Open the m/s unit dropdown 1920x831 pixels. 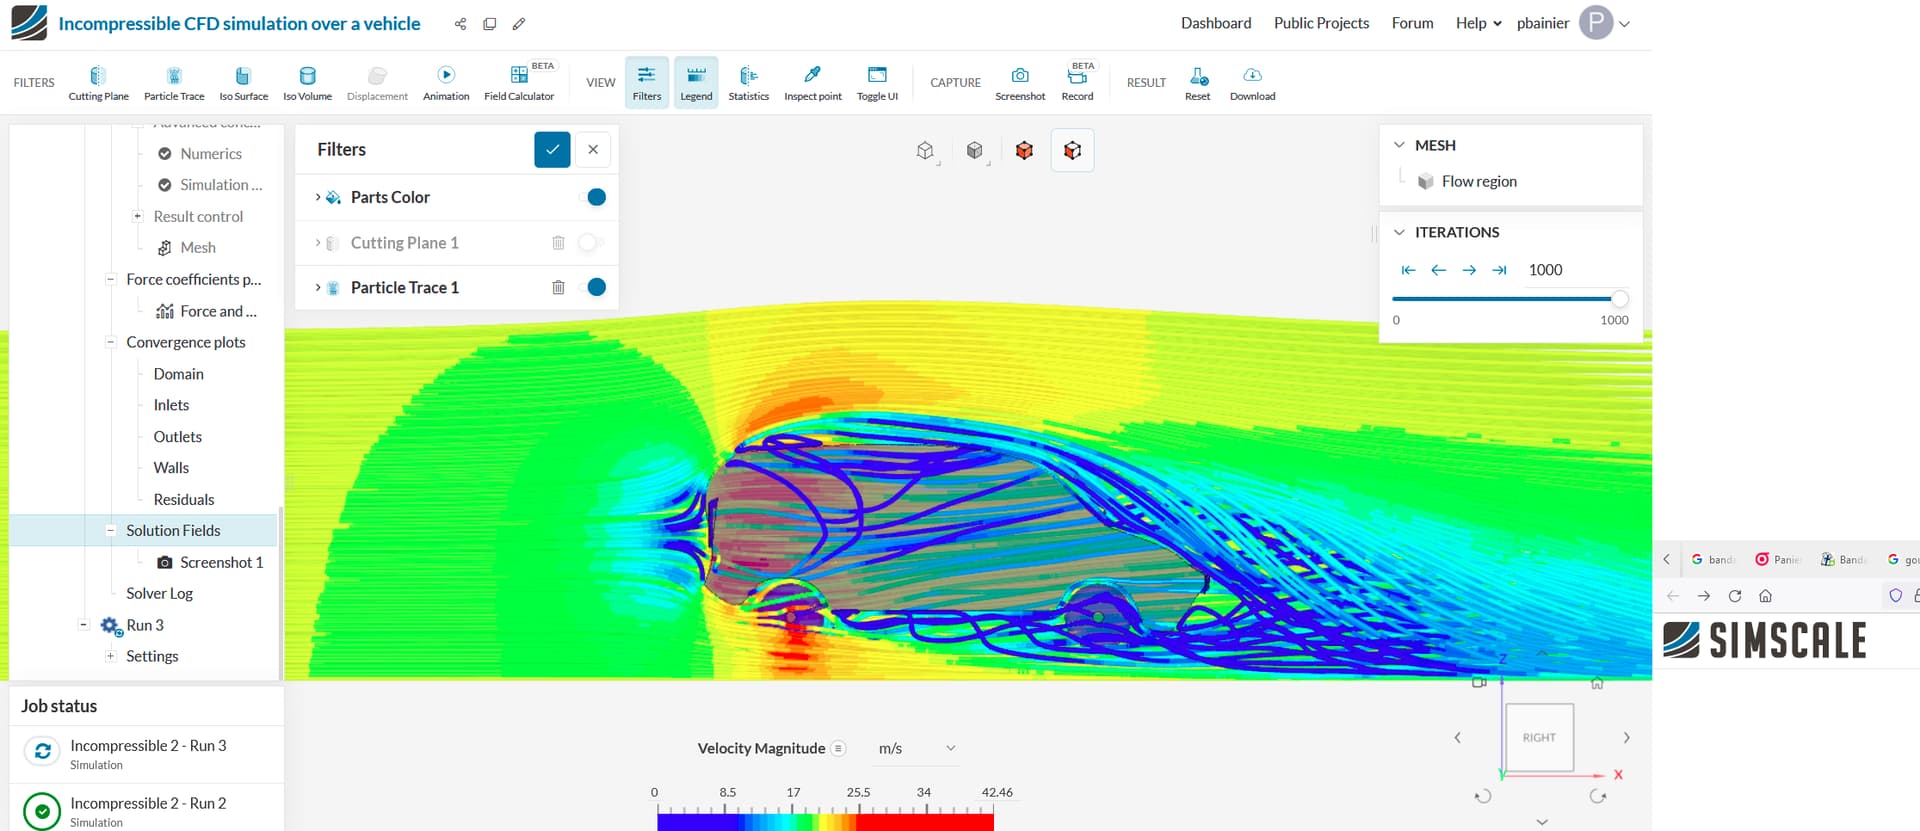click(x=917, y=749)
